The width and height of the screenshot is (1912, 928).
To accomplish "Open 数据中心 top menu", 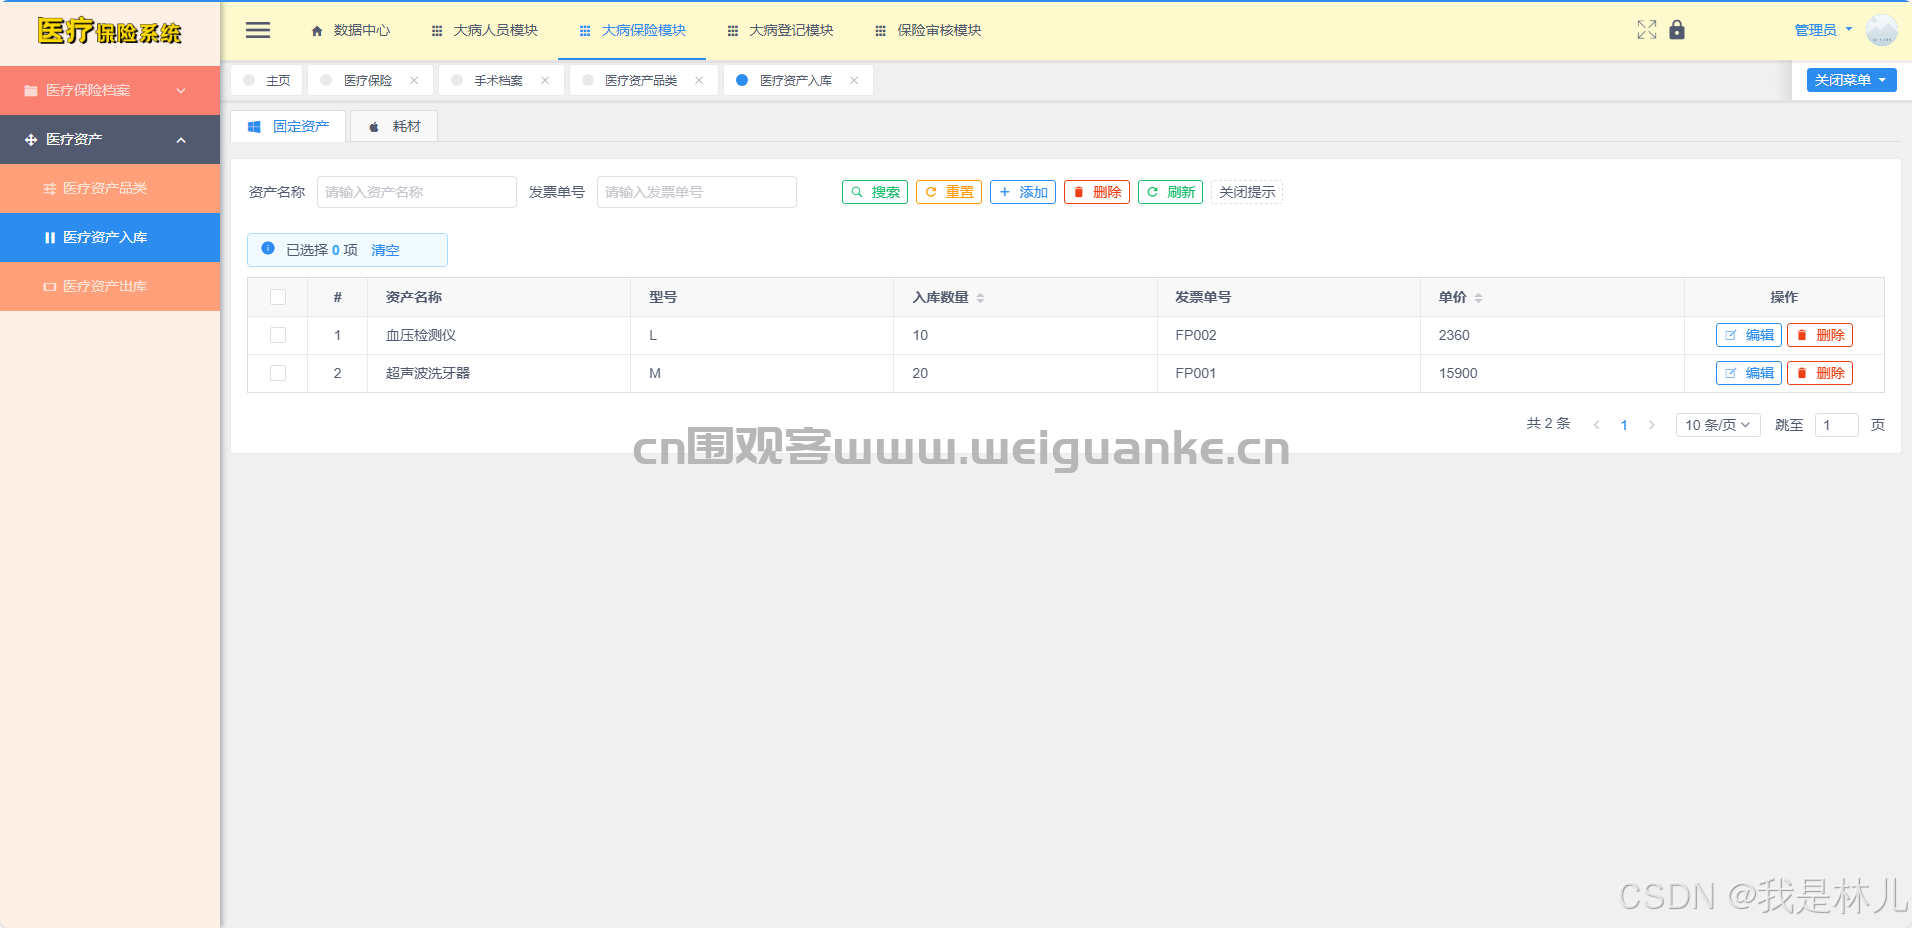I will (x=350, y=30).
